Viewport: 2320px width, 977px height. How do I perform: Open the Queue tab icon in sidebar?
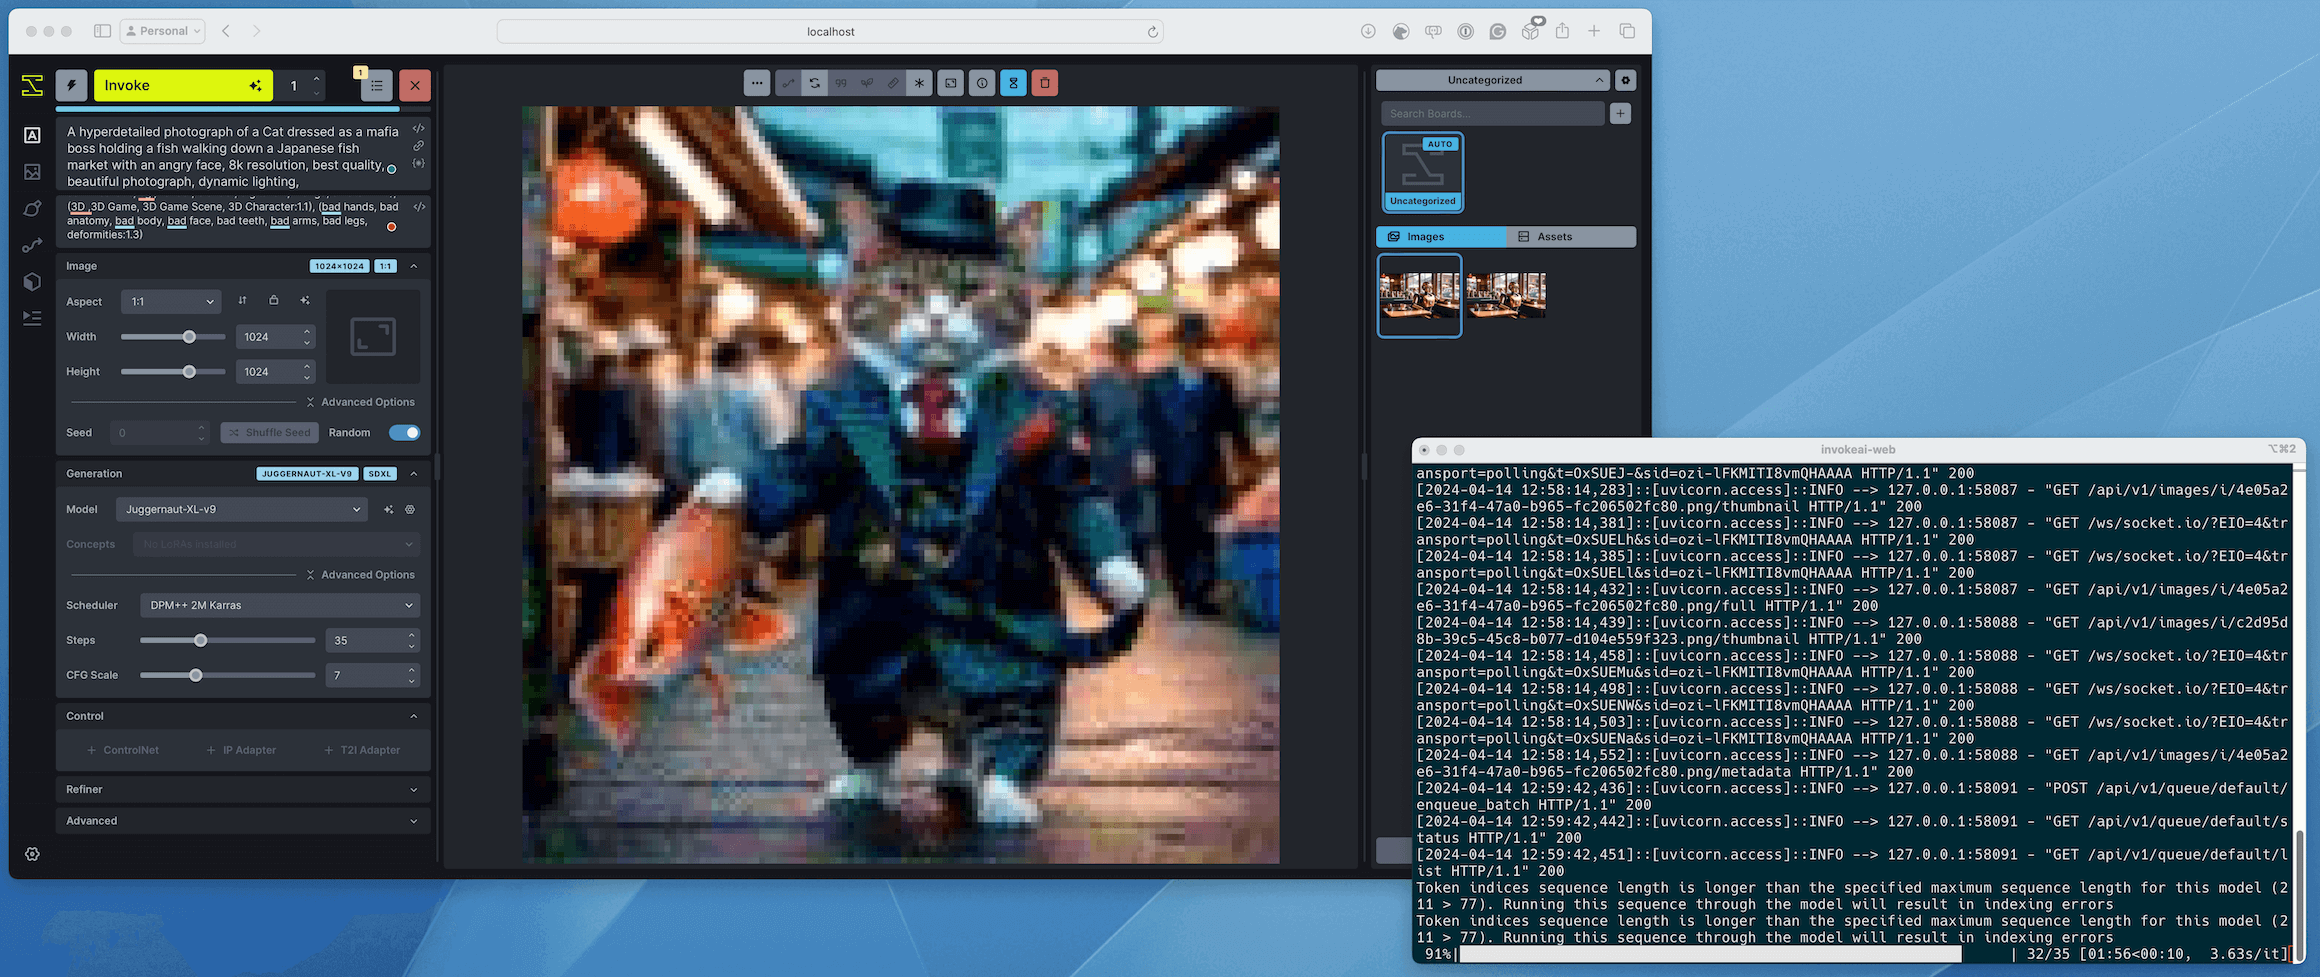(32, 318)
